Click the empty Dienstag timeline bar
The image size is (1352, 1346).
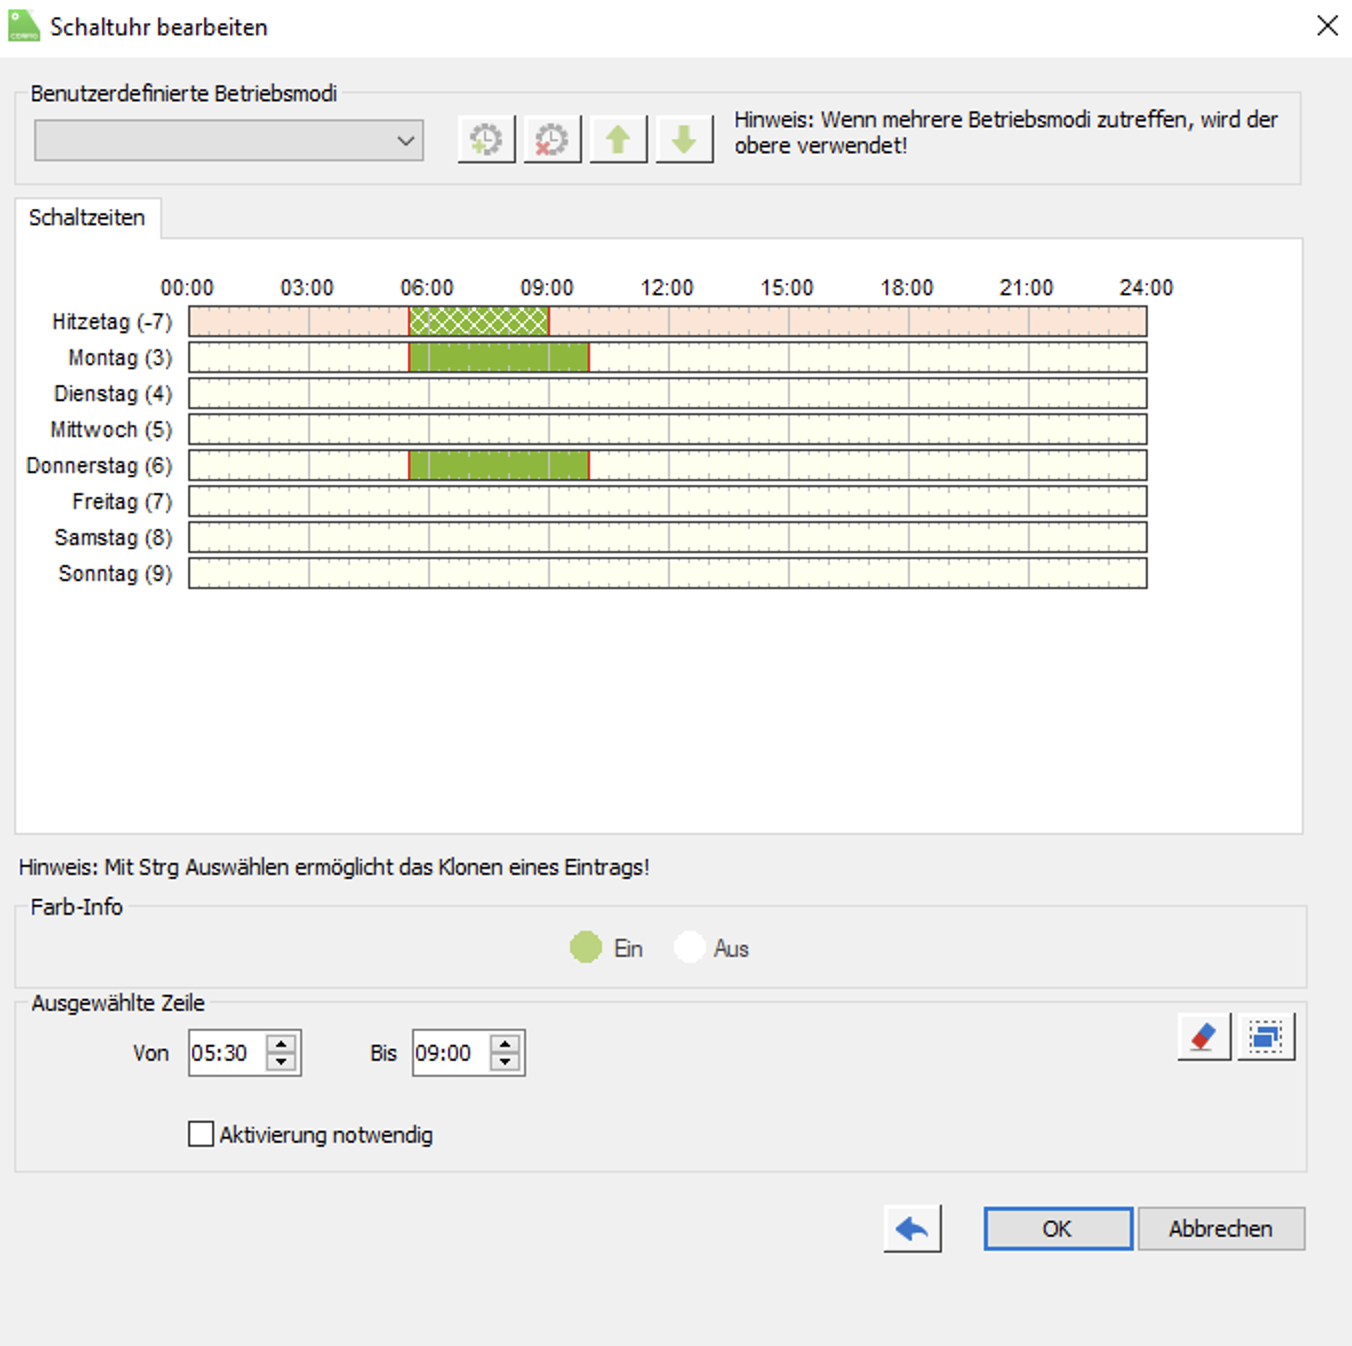click(x=668, y=393)
